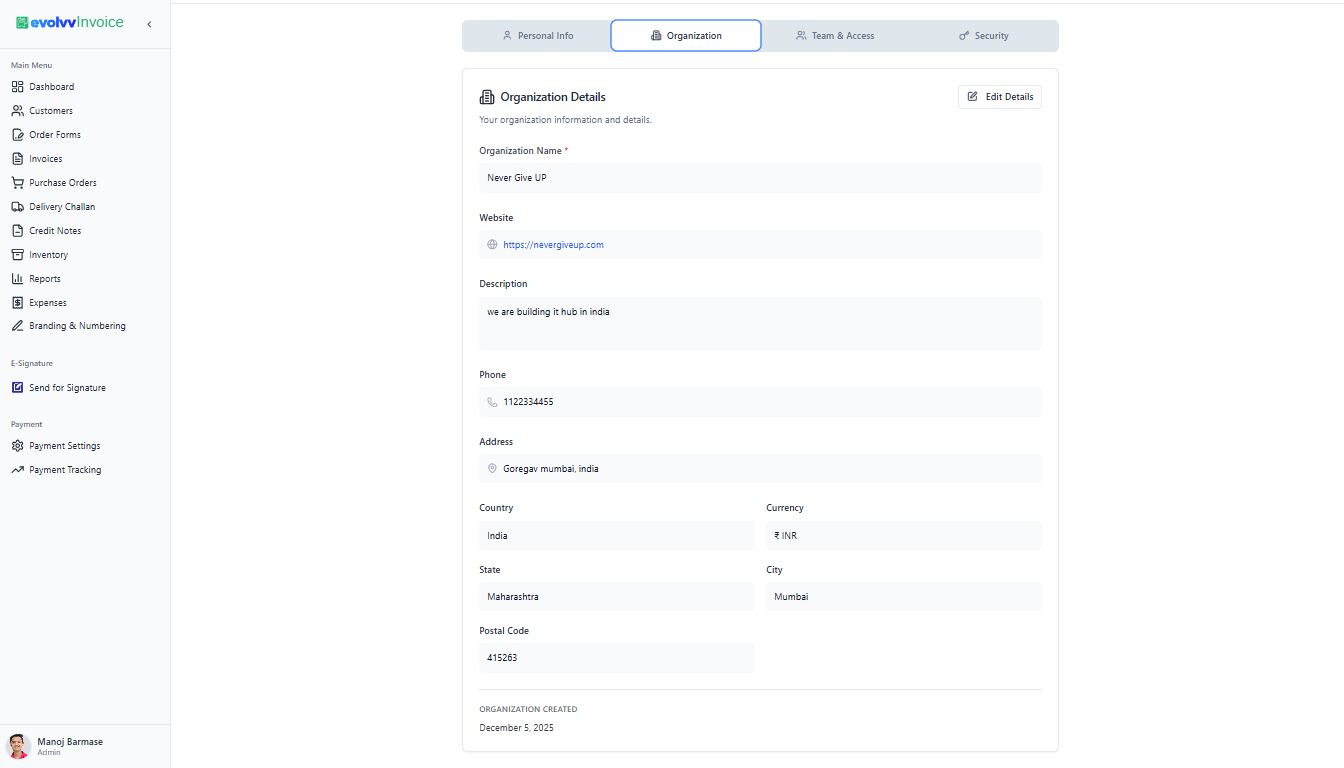Click the Branding & Numbering pen icon
The height and width of the screenshot is (768, 1344).
(17, 326)
